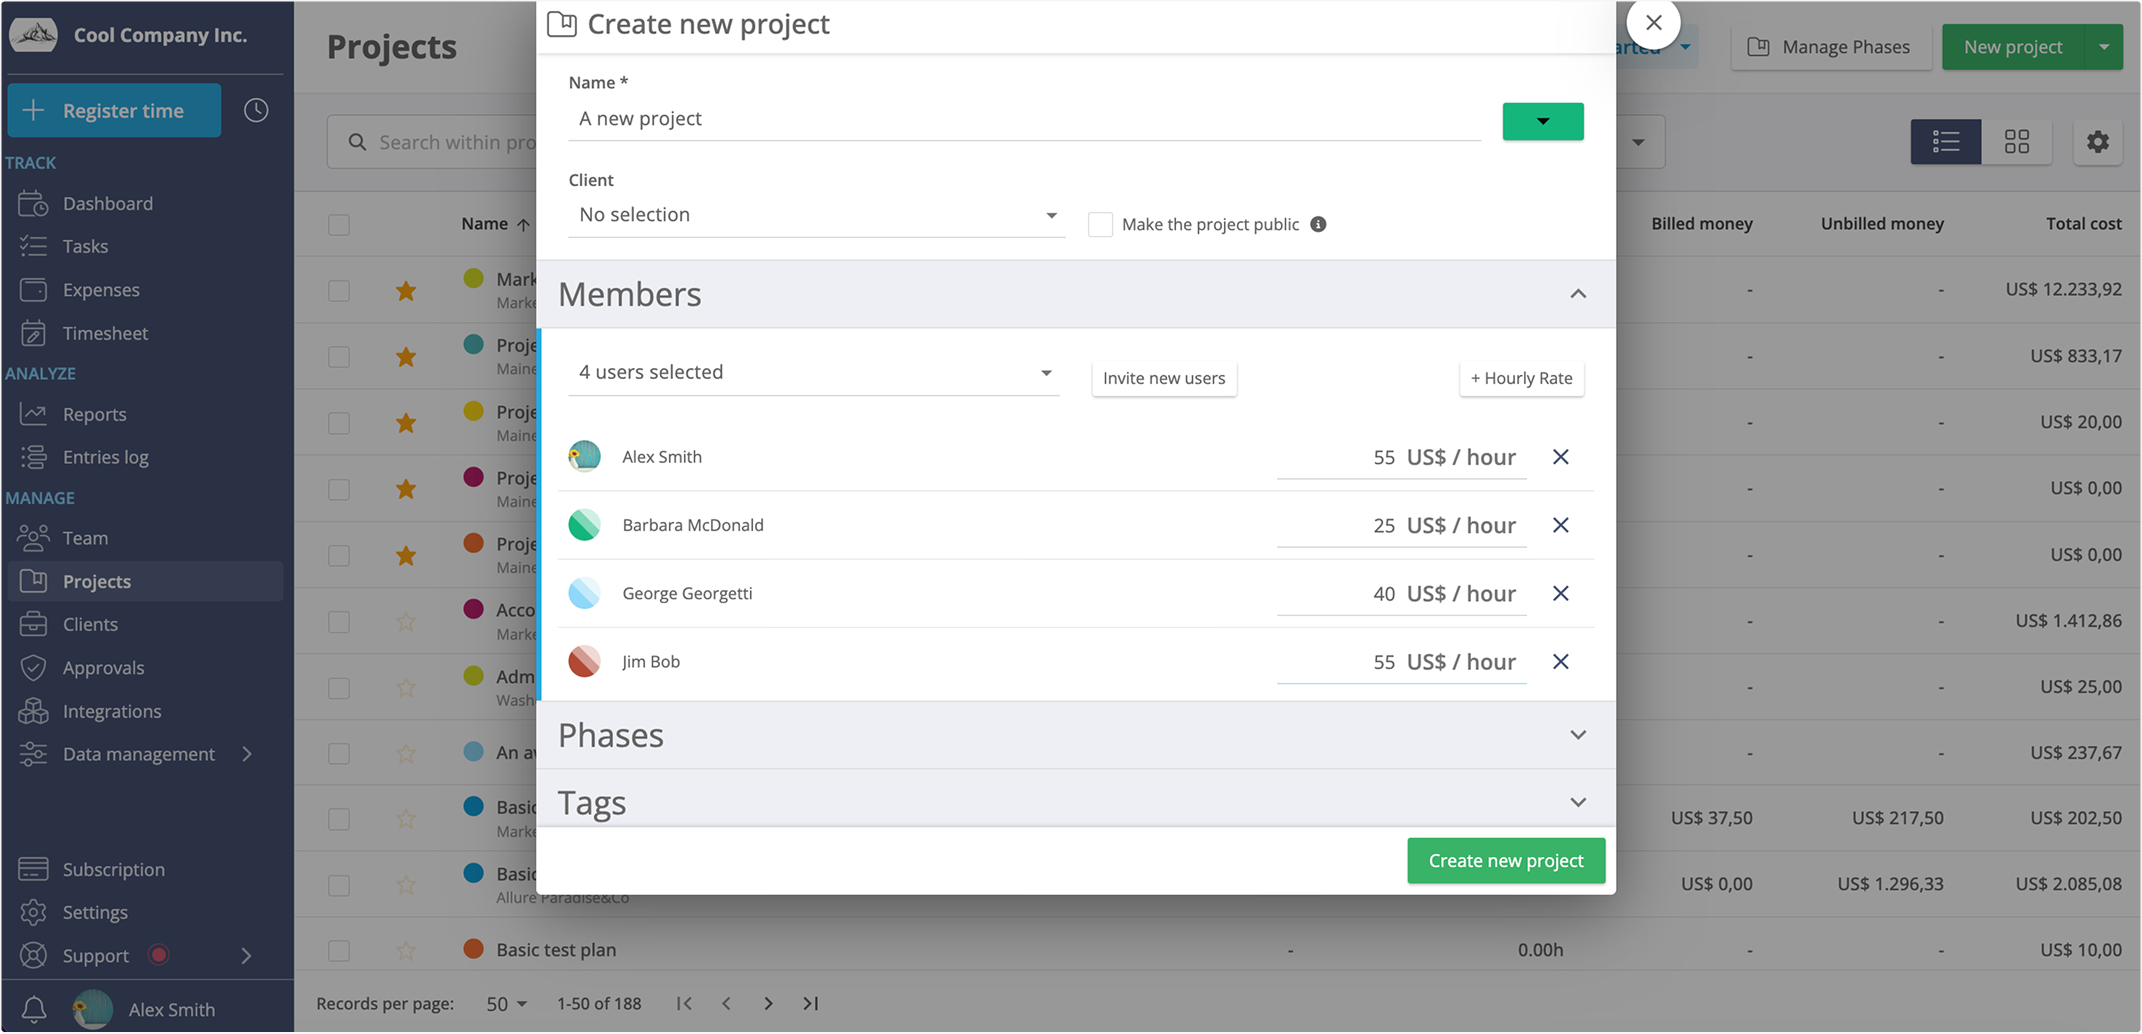Remove Alex Smith from project members
The height and width of the screenshot is (1034, 2142).
tap(1560, 457)
